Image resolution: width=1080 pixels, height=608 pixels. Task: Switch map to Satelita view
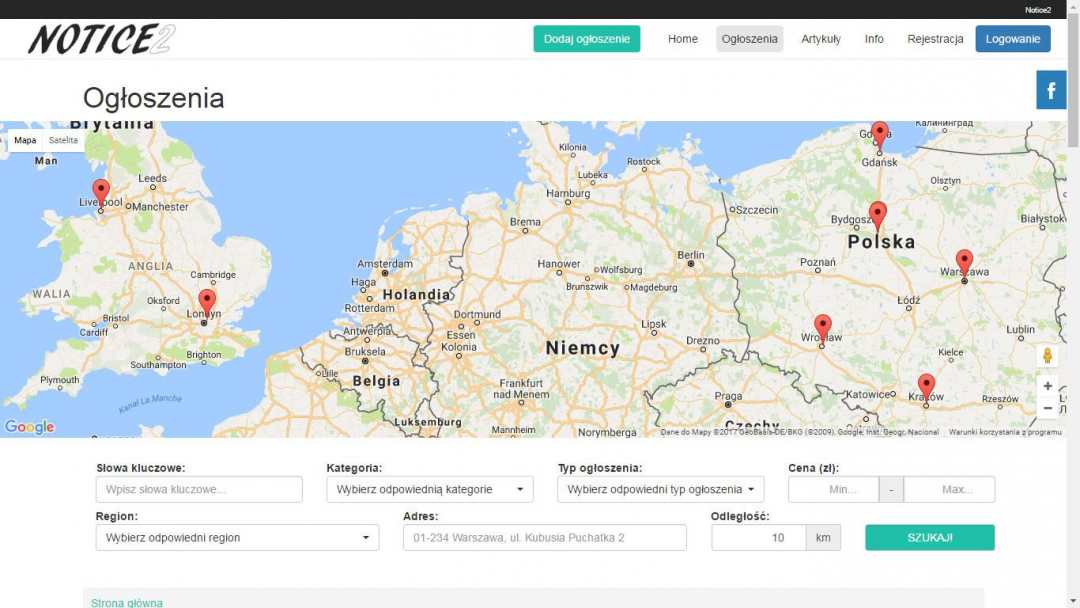63,141
